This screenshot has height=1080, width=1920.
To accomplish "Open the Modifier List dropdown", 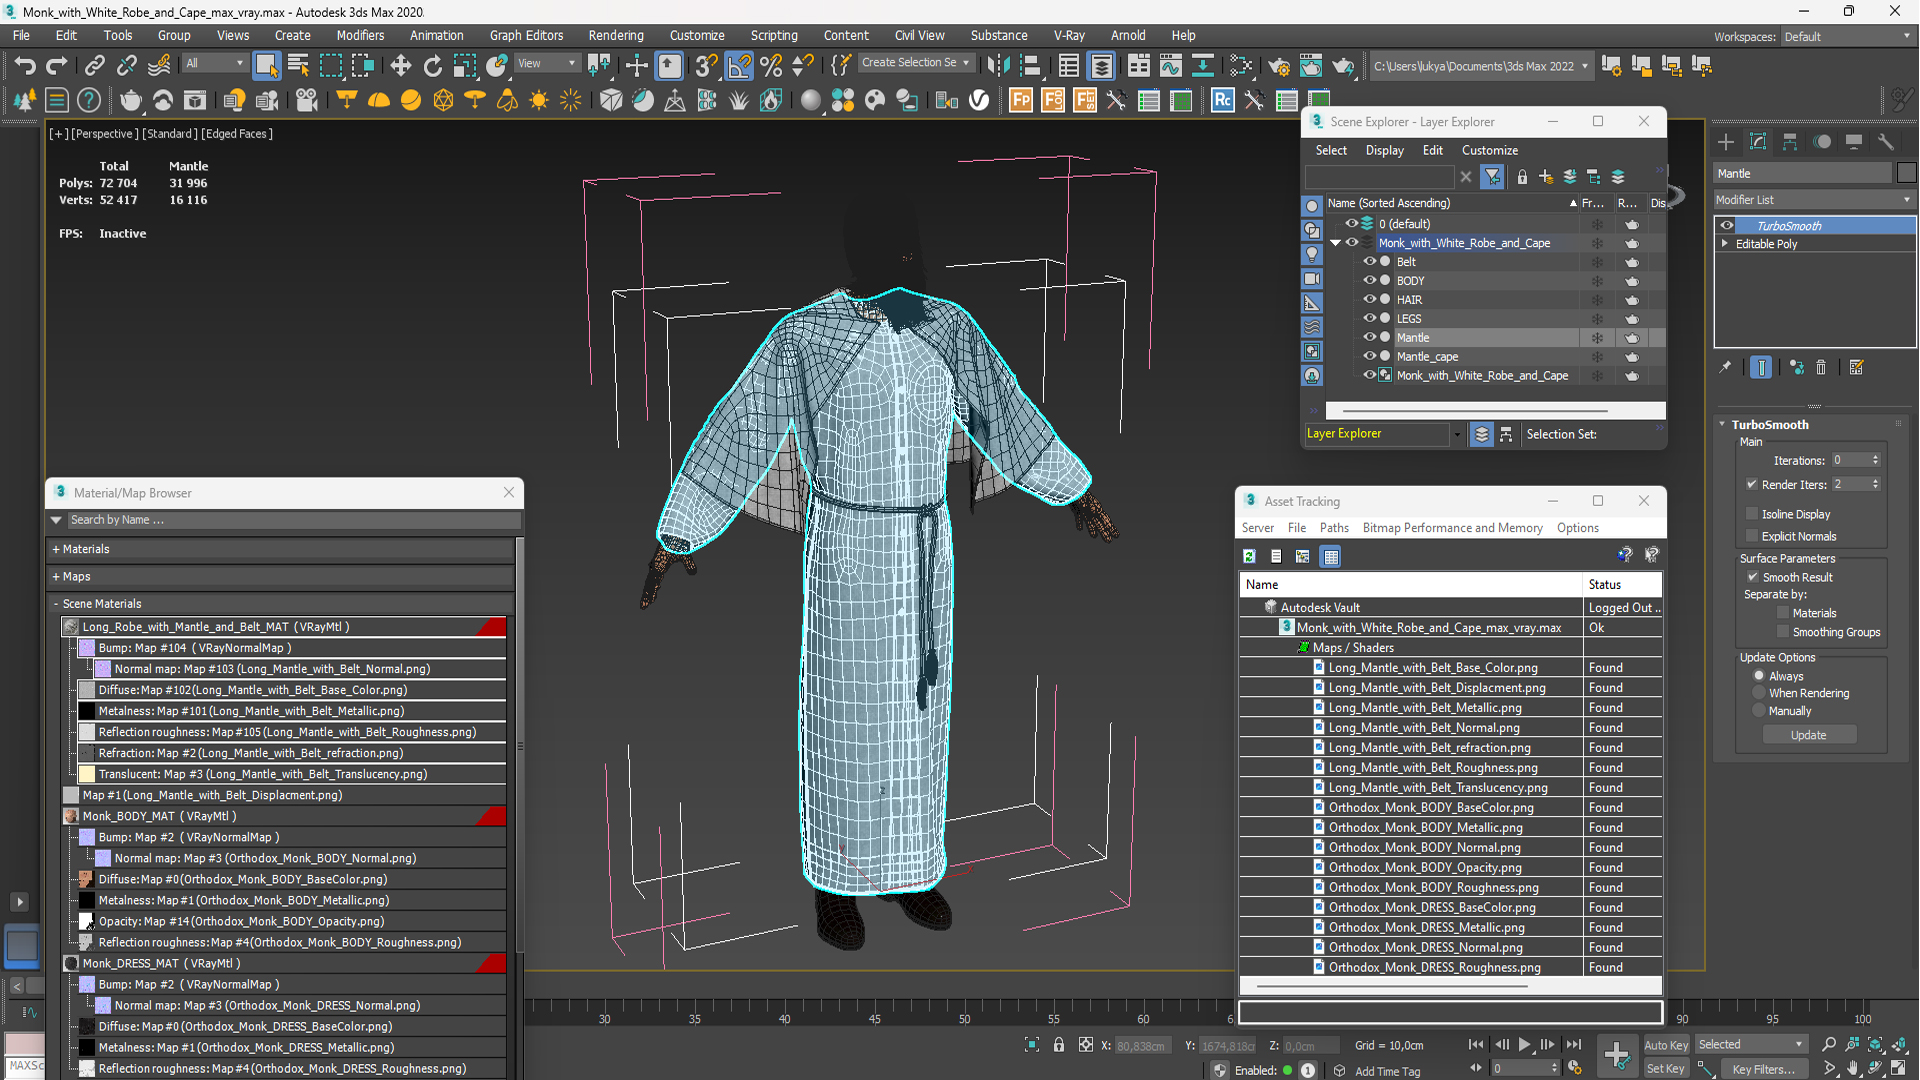I will tap(1814, 200).
